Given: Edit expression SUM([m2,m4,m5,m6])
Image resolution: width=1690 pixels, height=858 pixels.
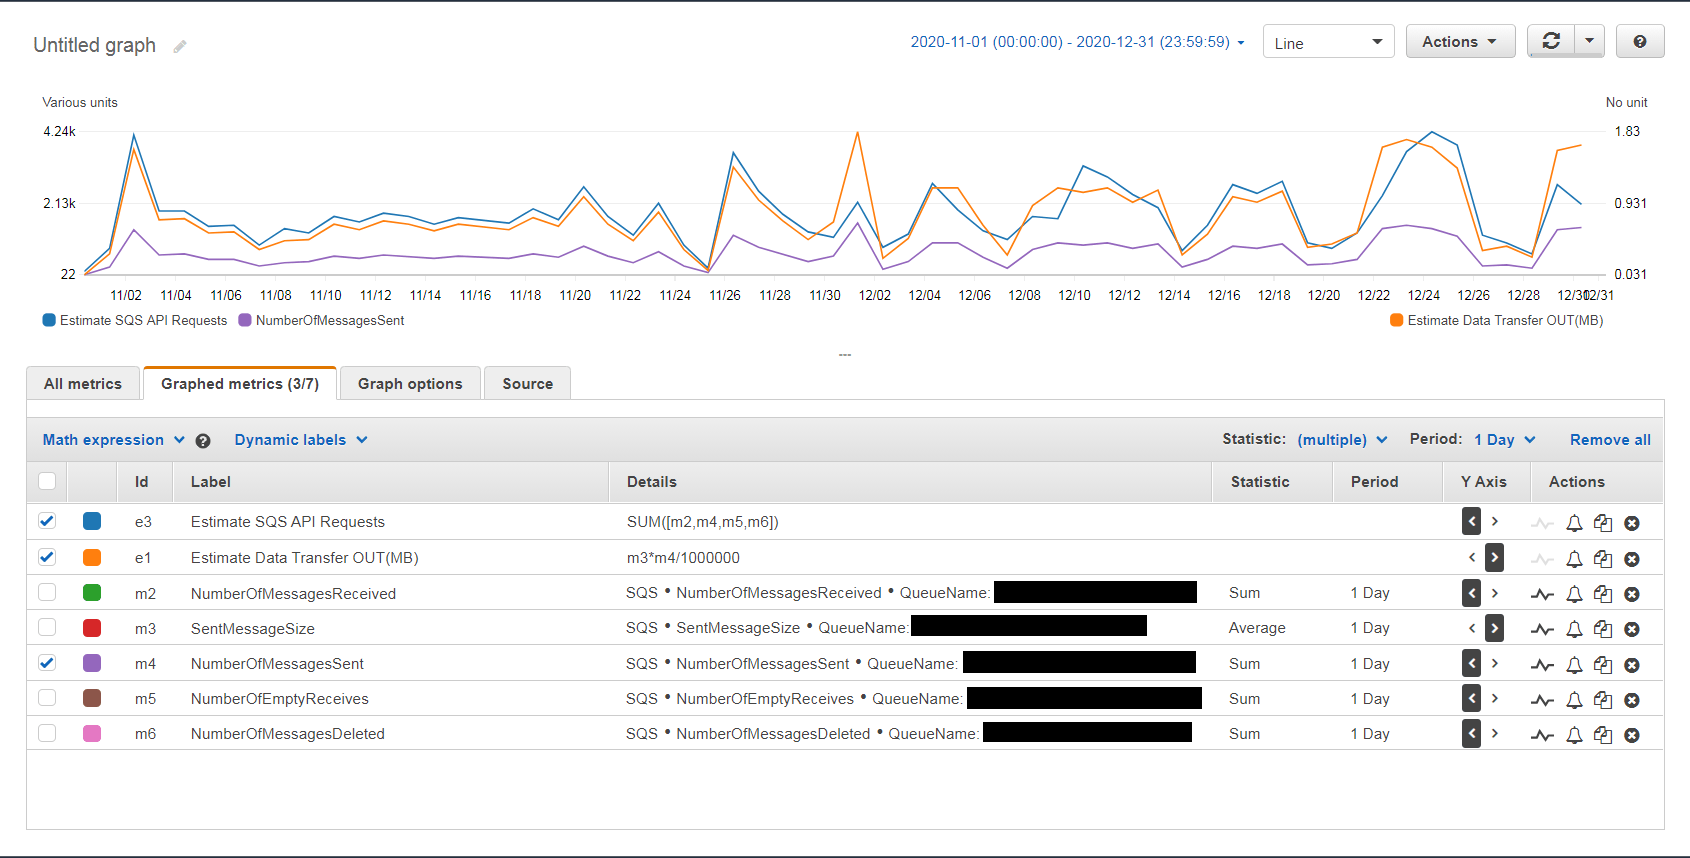Looking at the screenshot, I should 703,522.
